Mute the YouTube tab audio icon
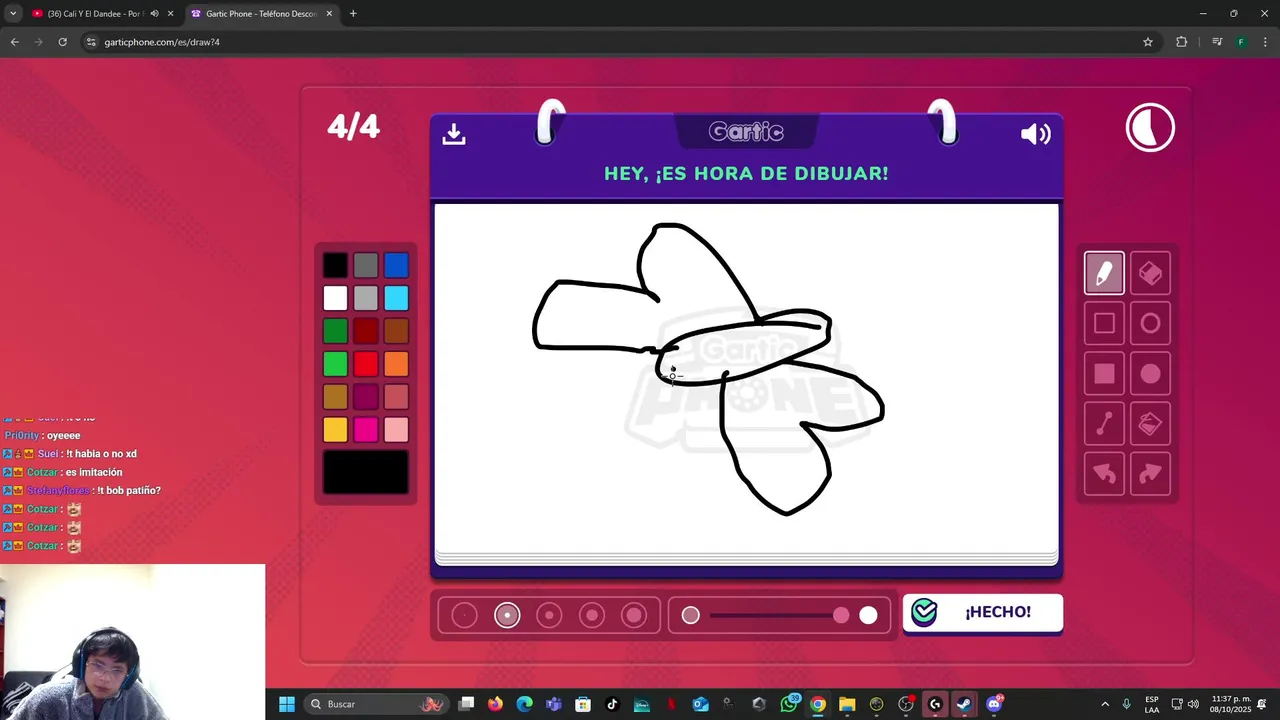1280x720 pixels. click(x=154, y=14)
